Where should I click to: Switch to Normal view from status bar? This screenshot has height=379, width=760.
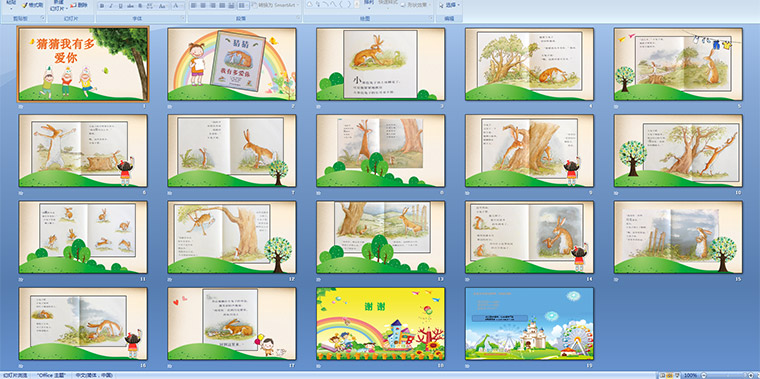click(x=662, y=376)
